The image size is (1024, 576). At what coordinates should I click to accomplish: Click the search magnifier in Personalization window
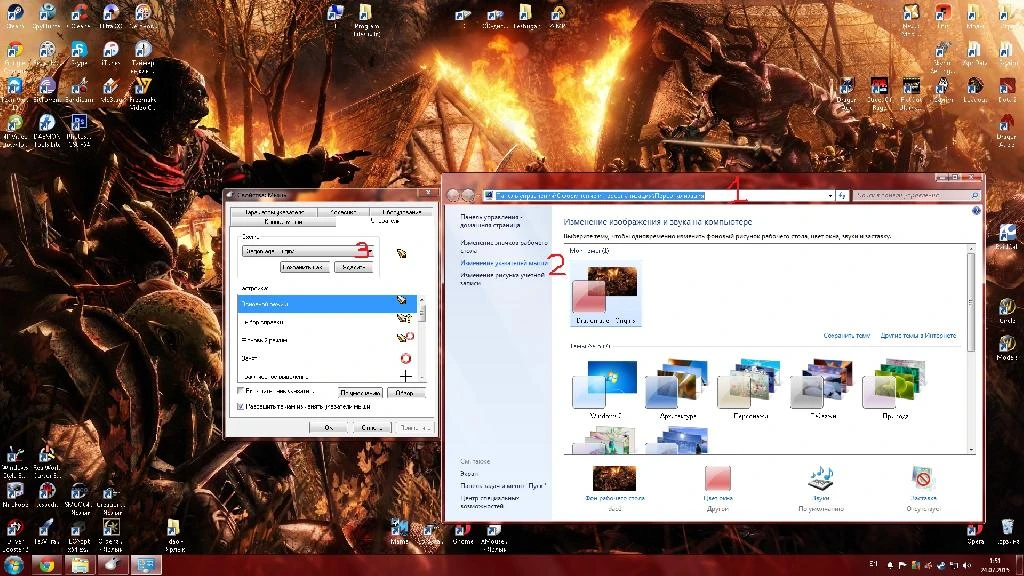[974, 195]
